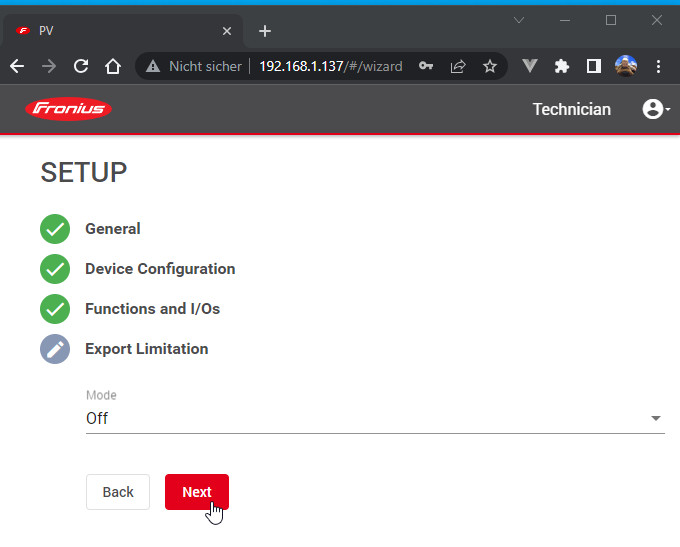Open the General setup step
Screen dimensions: 680x547
coord(113,229)
